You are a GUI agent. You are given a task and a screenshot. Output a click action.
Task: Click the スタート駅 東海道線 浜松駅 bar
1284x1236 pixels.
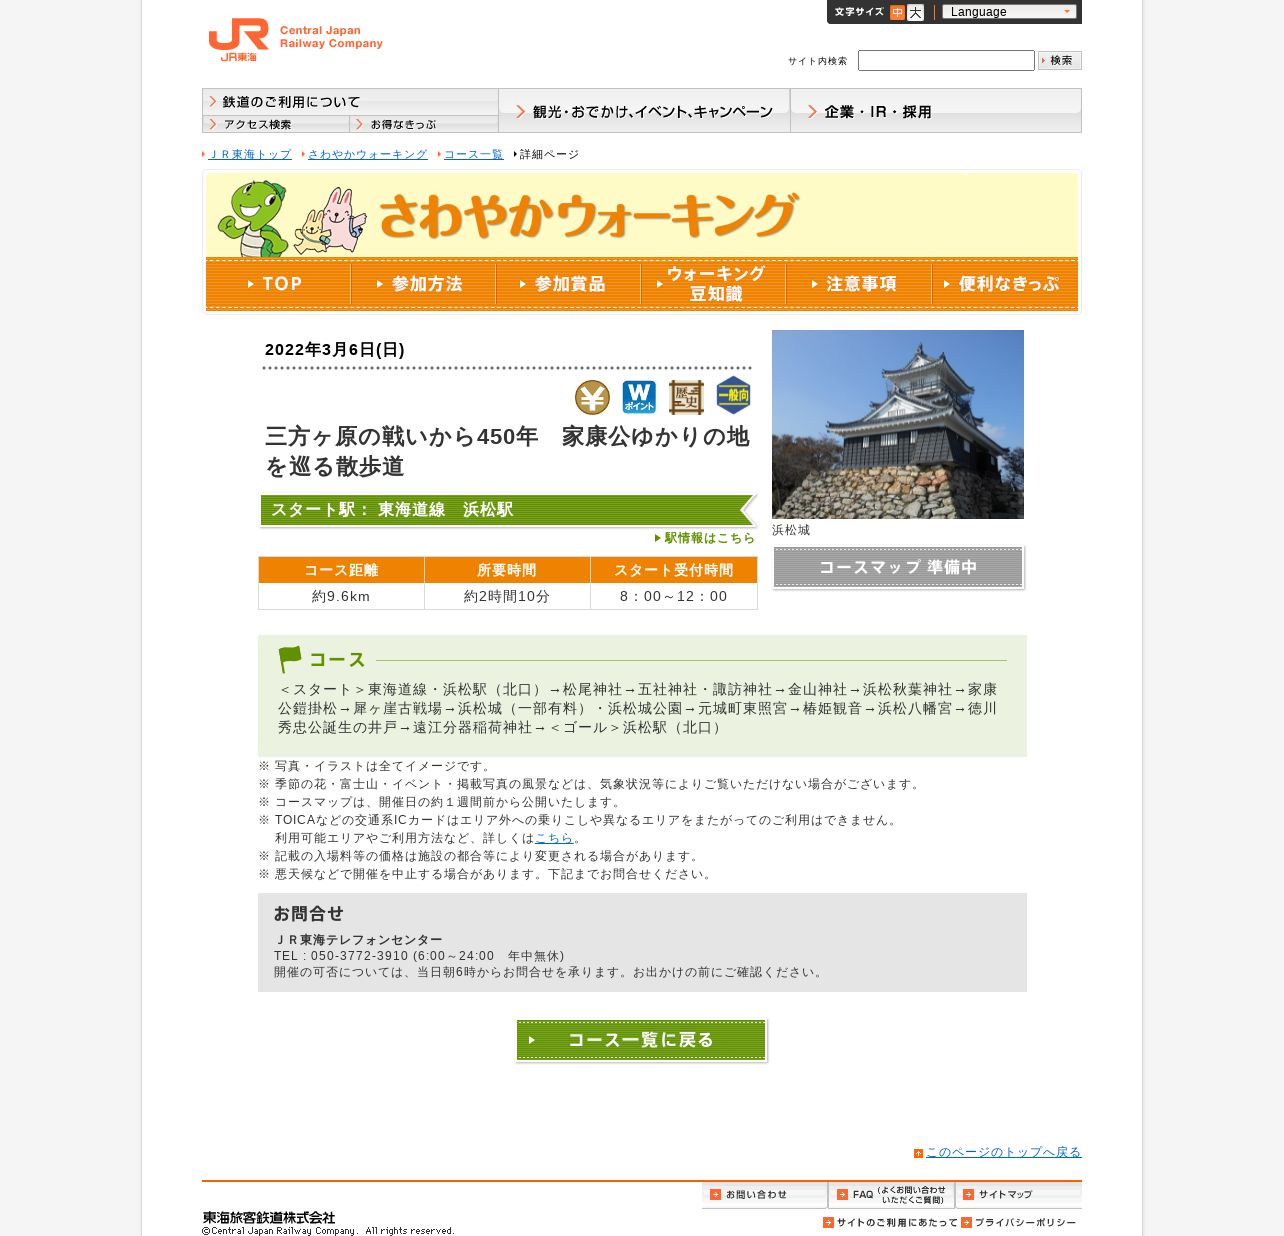pyautogui.click(x=508, y=510)
